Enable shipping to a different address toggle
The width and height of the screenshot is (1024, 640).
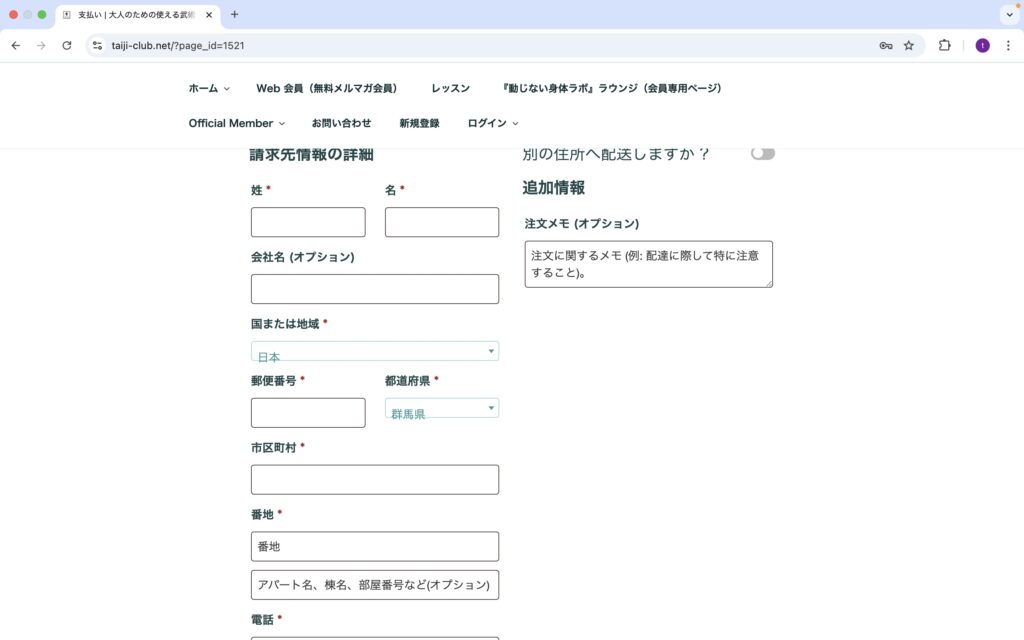(x=763, y=153)
